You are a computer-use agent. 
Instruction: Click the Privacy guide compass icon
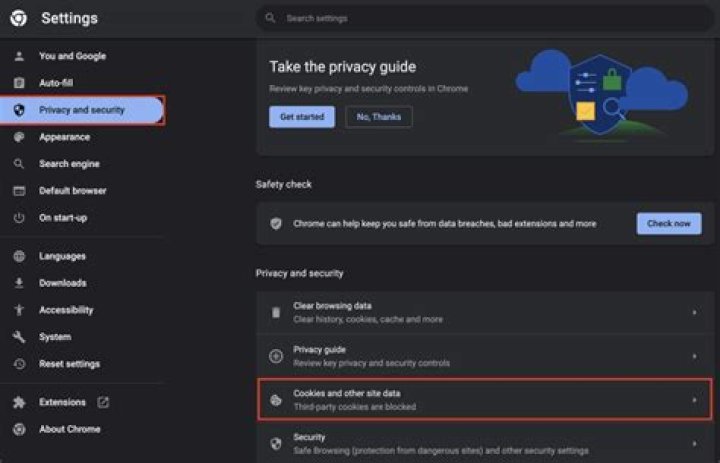[276, 356]
